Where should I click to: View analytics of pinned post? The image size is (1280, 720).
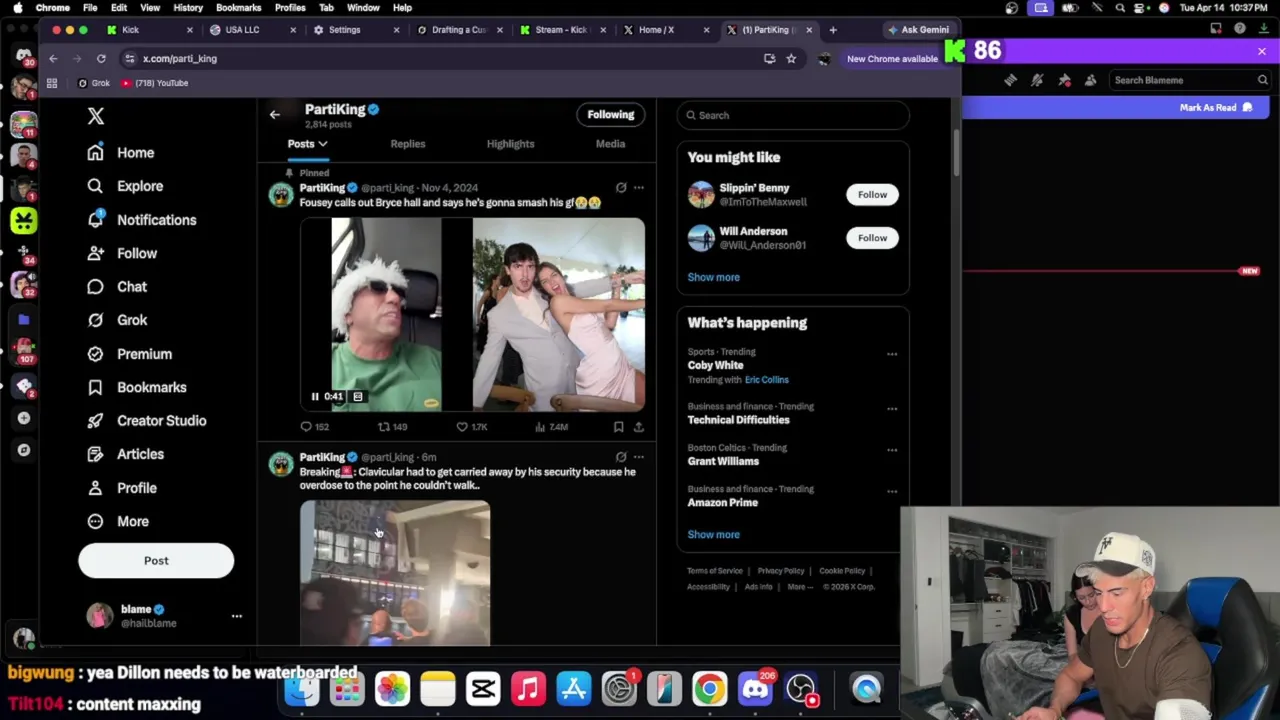coord(551,427)
